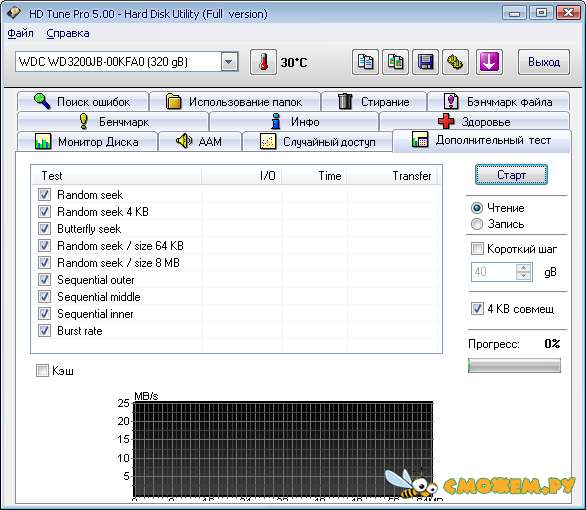Click the purple down-arrow minimize-to-tray icon
The height and width of the screenshot is (510, 586).
(489, 62)
